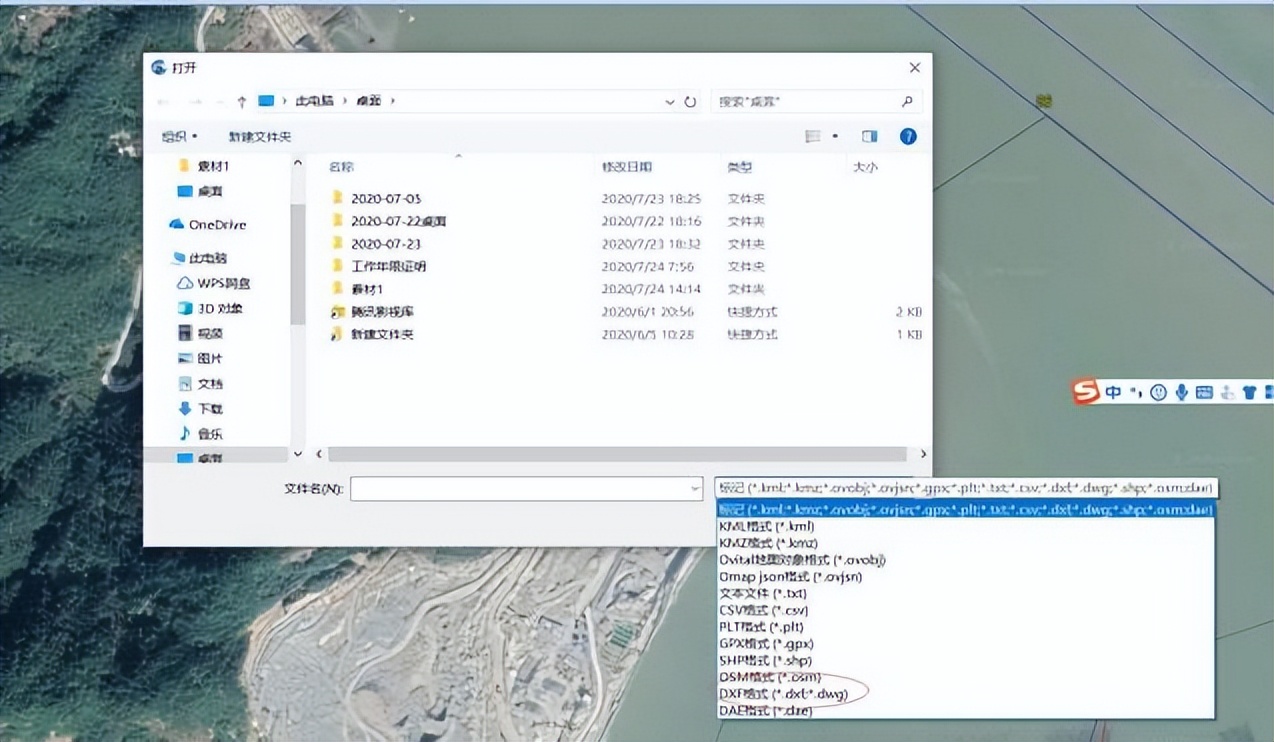Click the refresh icon beside the address bar

tap(690, 101)
